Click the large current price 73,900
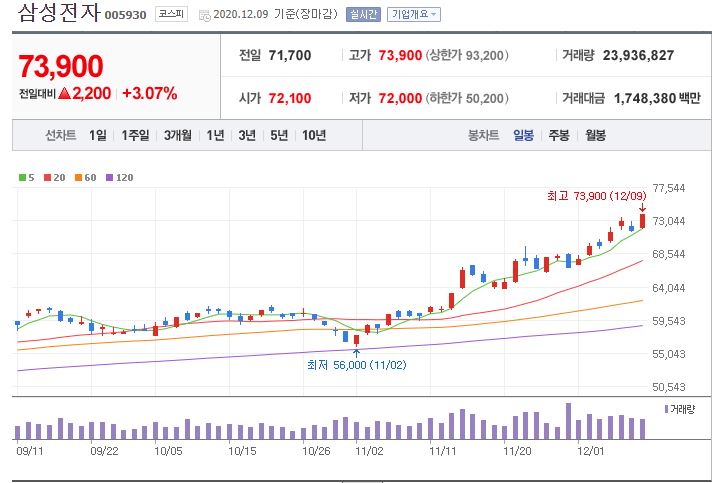 coord(61,67)
